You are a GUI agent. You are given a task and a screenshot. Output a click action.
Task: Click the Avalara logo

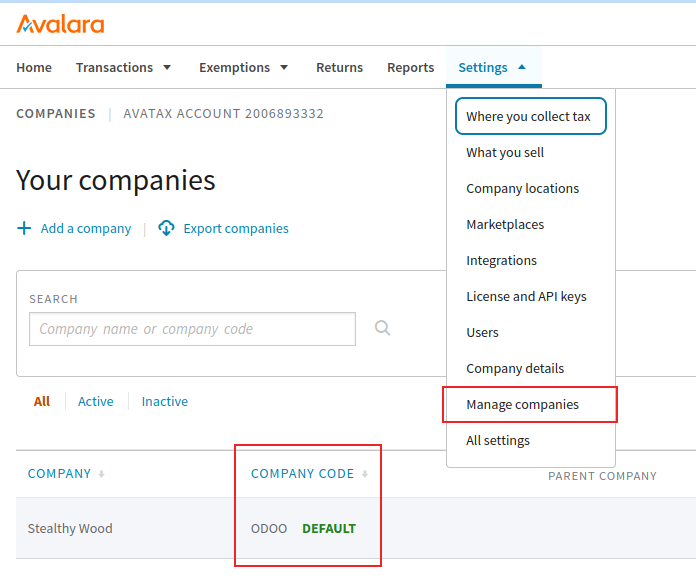60,24
